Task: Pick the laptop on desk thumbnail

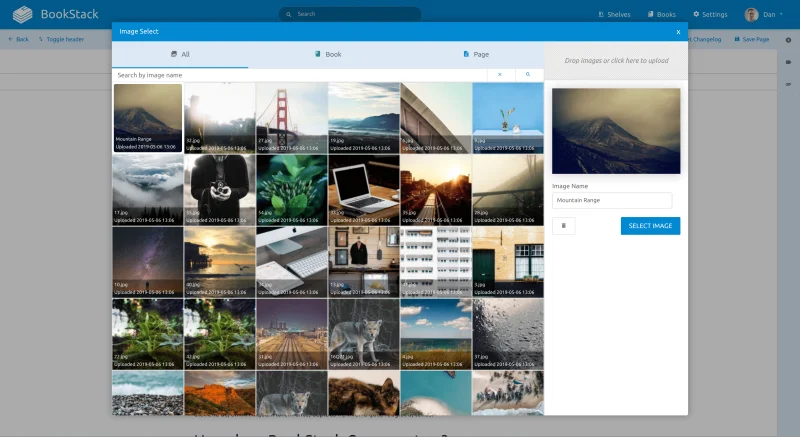Action: tap(363, 189)
